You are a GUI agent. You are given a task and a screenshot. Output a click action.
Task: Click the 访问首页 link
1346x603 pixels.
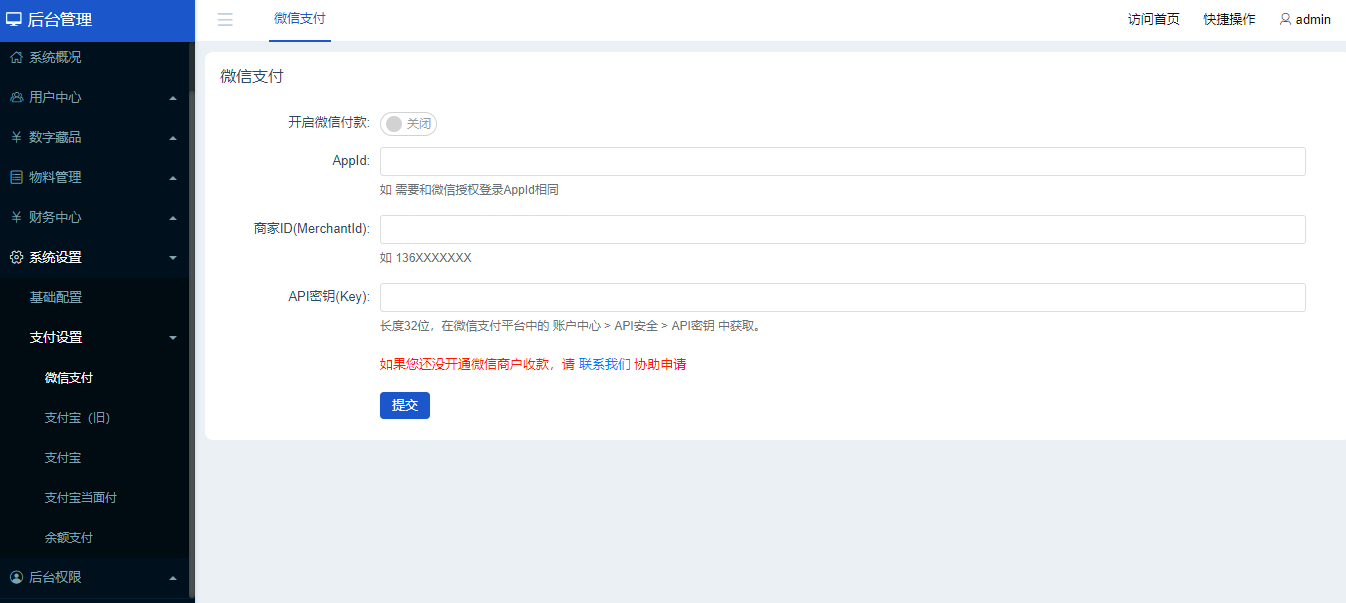[1153, 19]
